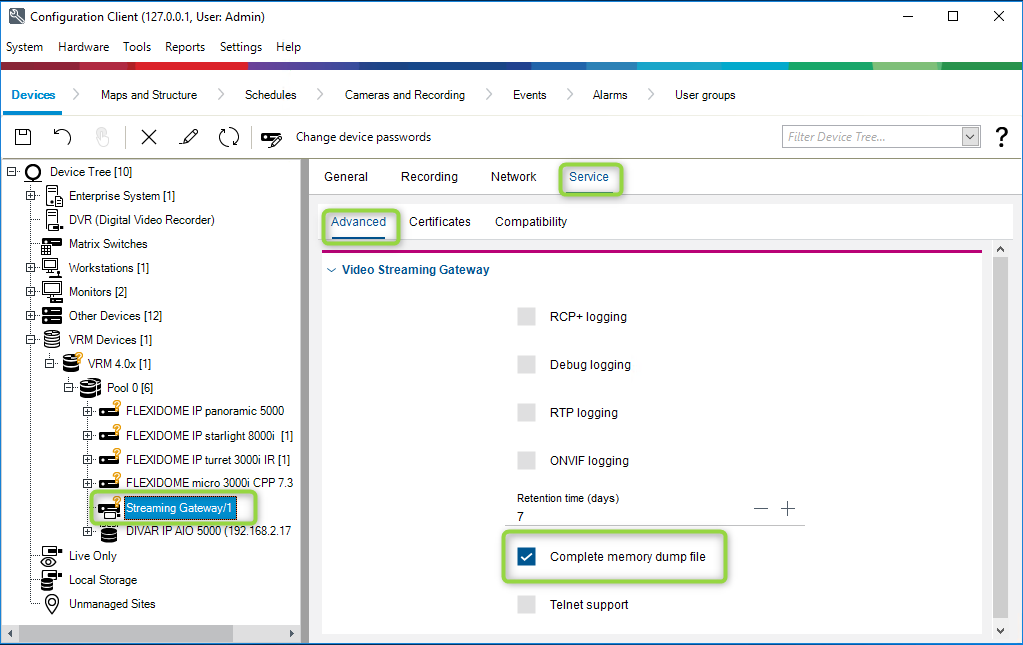This screenshot has height=645, width=1023.
Task: Open the Hardware menu
Action: [83, 47]
